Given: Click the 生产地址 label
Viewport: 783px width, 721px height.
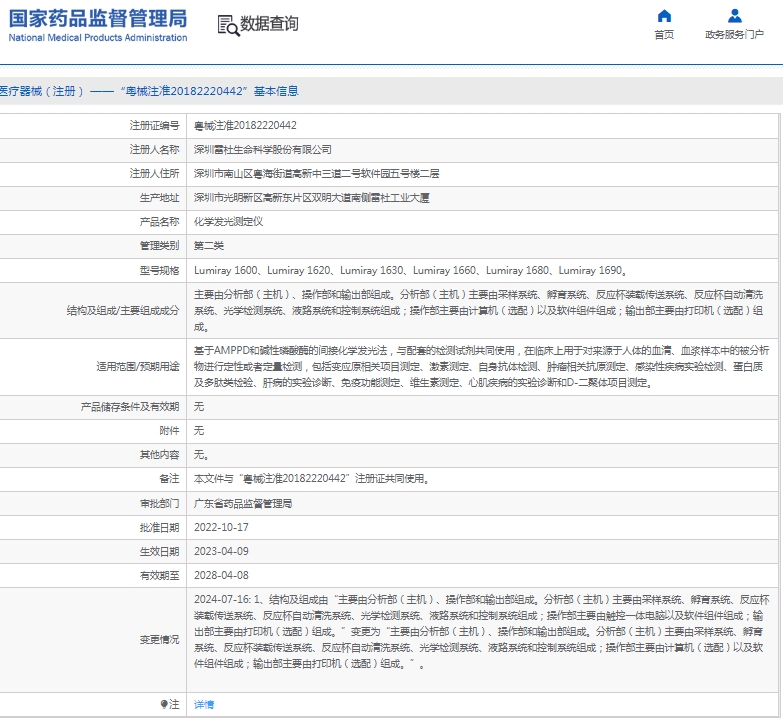Looking at the screenshot, I should tap(159, 198).
